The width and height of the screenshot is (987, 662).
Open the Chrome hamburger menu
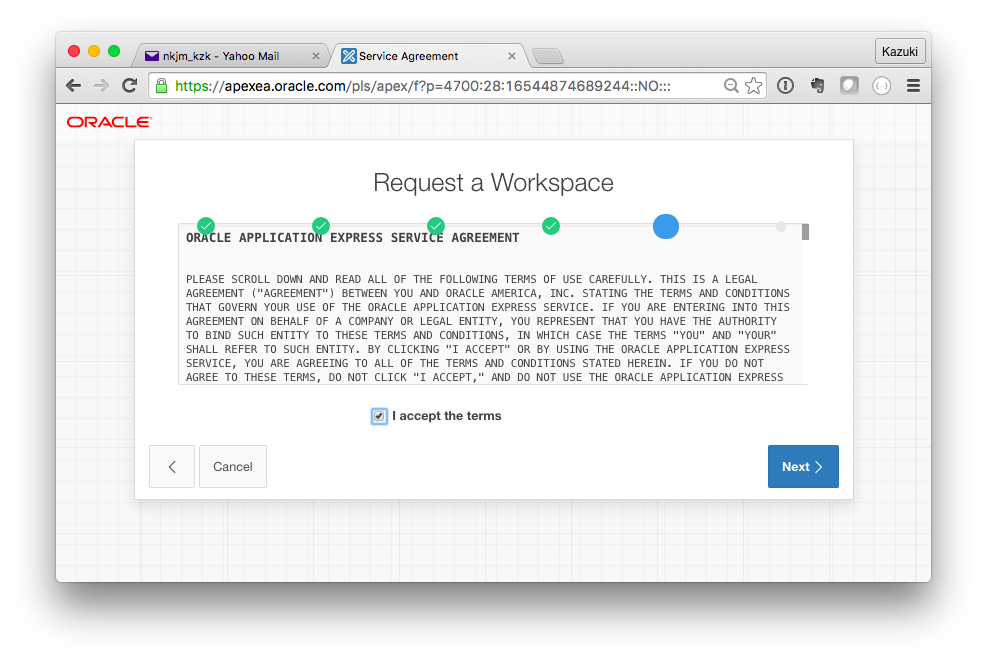coord(913,86)
